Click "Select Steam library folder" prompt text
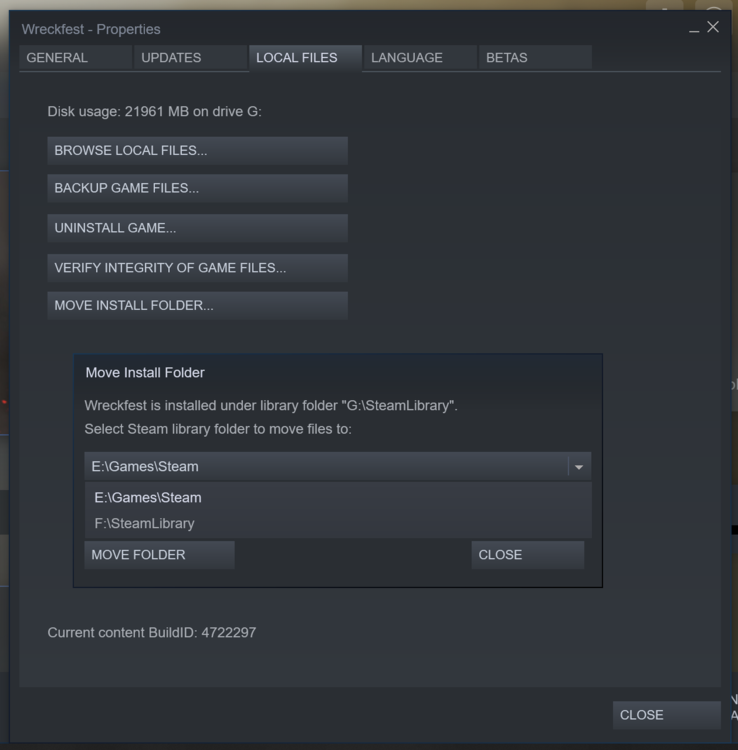 (218, 429)
